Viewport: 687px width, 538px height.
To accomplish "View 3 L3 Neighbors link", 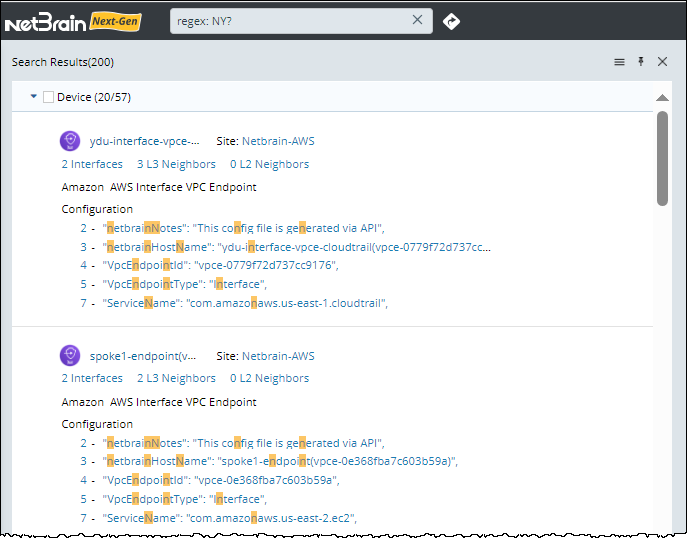I will coord(176,164).
